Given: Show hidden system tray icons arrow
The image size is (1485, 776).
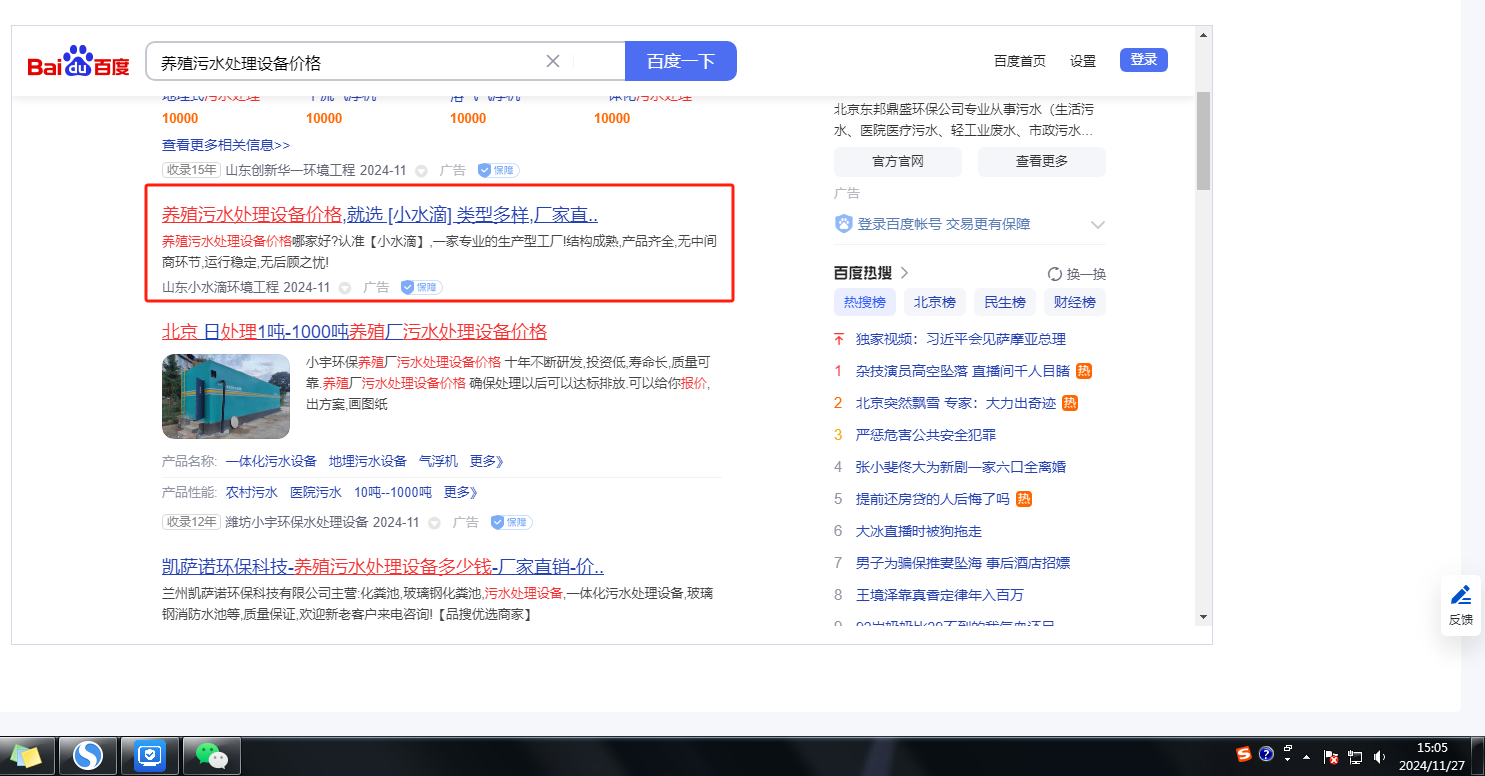Looking at the screenshot, I should point(1306,757).
